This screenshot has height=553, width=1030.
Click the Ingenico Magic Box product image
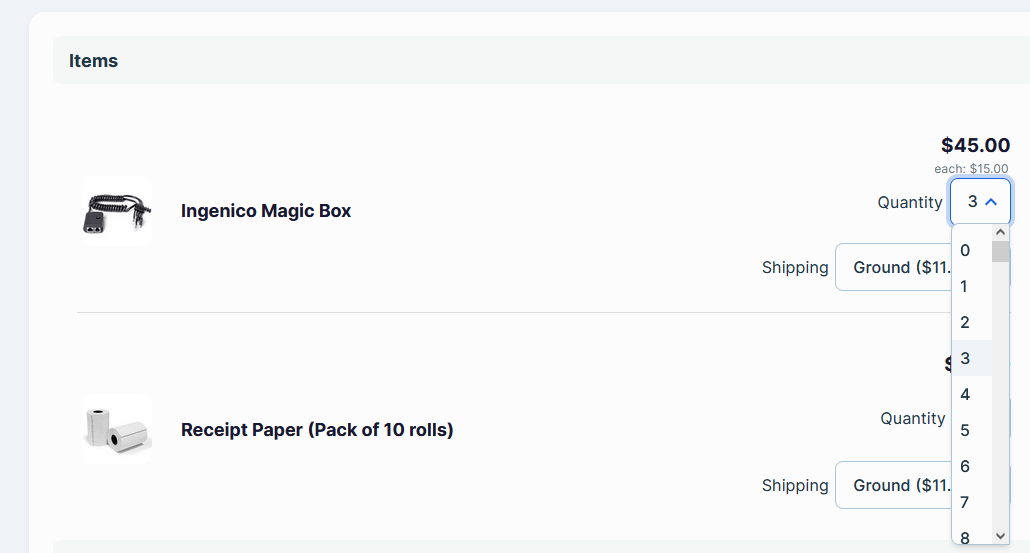click(116, 211)
